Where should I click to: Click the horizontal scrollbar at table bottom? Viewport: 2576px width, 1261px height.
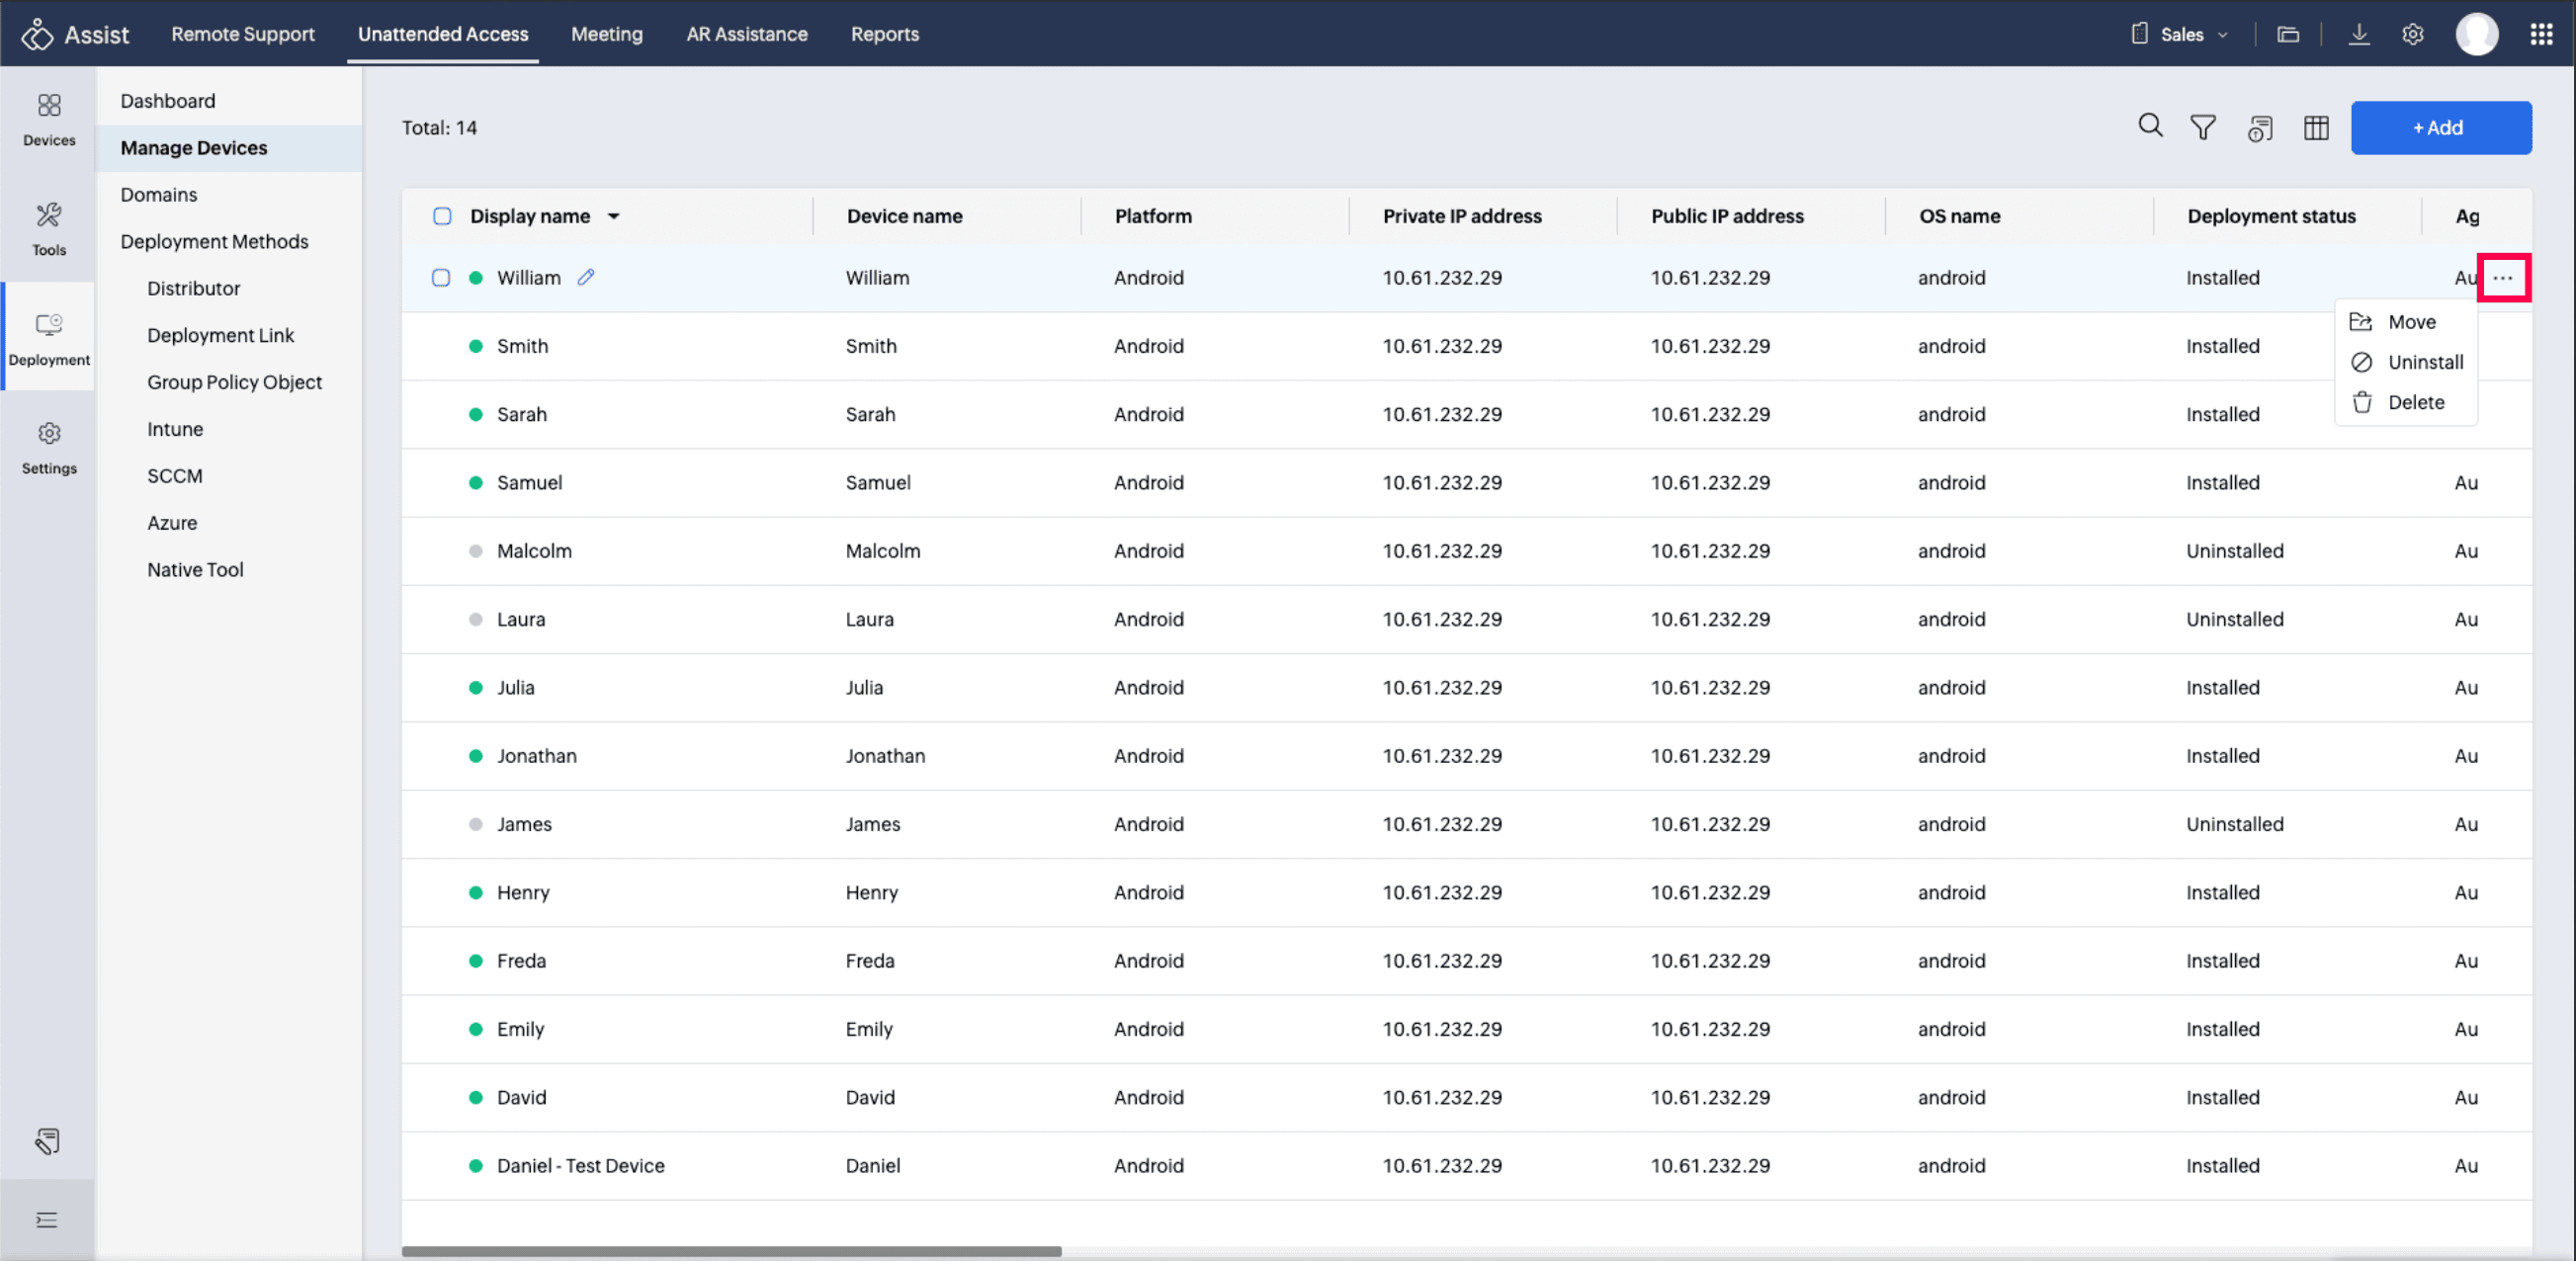(x=731, y=1251)
